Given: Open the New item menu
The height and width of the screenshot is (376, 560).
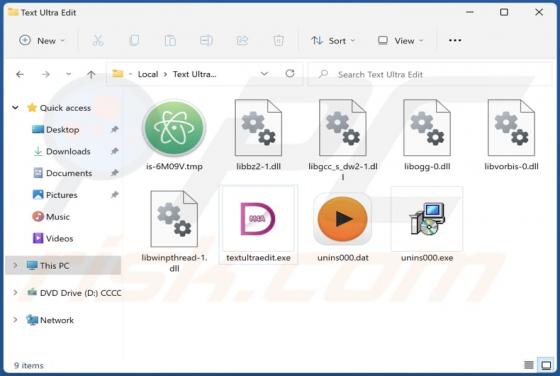Looking at the screenshot, I should point(42,41).
